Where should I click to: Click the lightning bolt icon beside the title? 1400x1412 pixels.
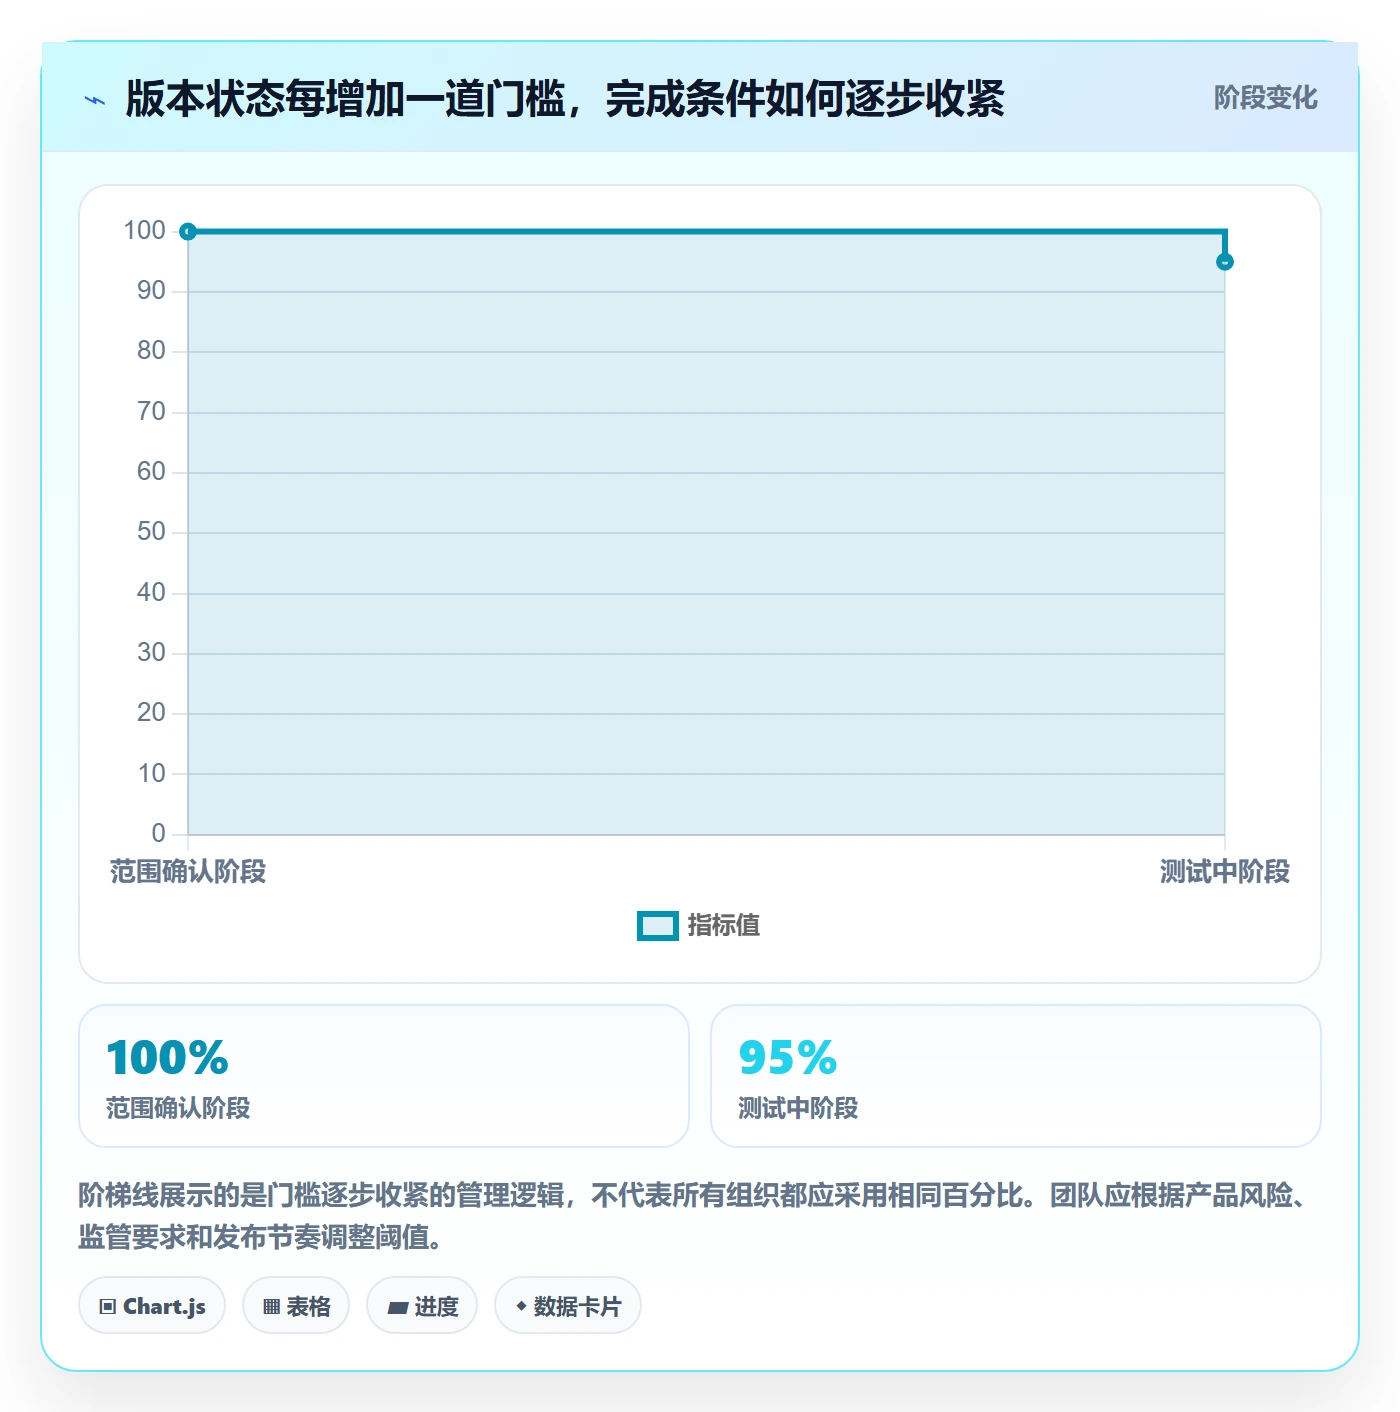[95, 100]
